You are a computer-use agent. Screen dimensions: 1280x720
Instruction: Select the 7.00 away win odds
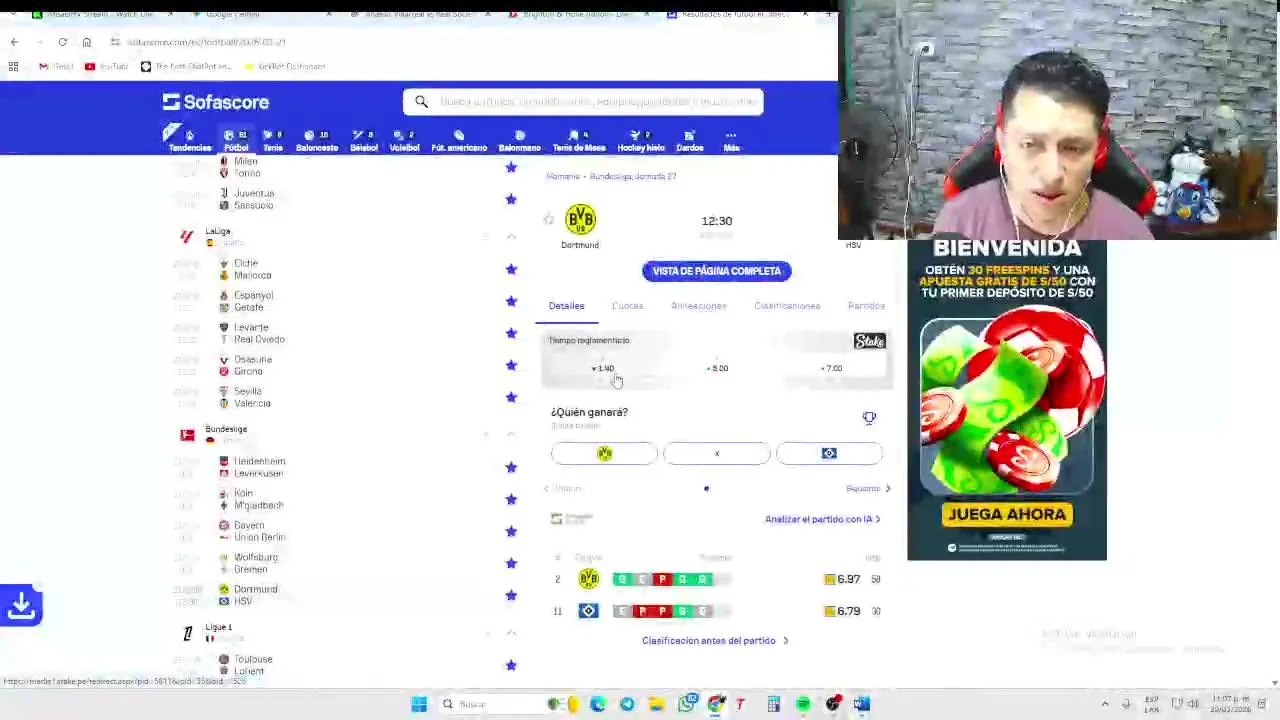[831, 368]
